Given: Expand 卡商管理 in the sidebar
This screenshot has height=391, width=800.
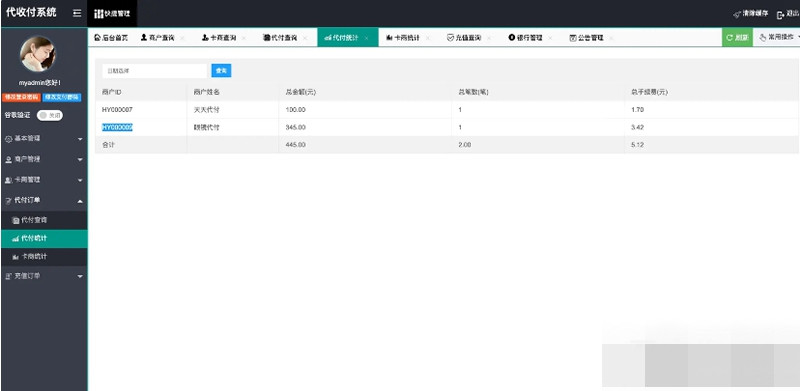Looking at the screenshot, I should 44,180.
